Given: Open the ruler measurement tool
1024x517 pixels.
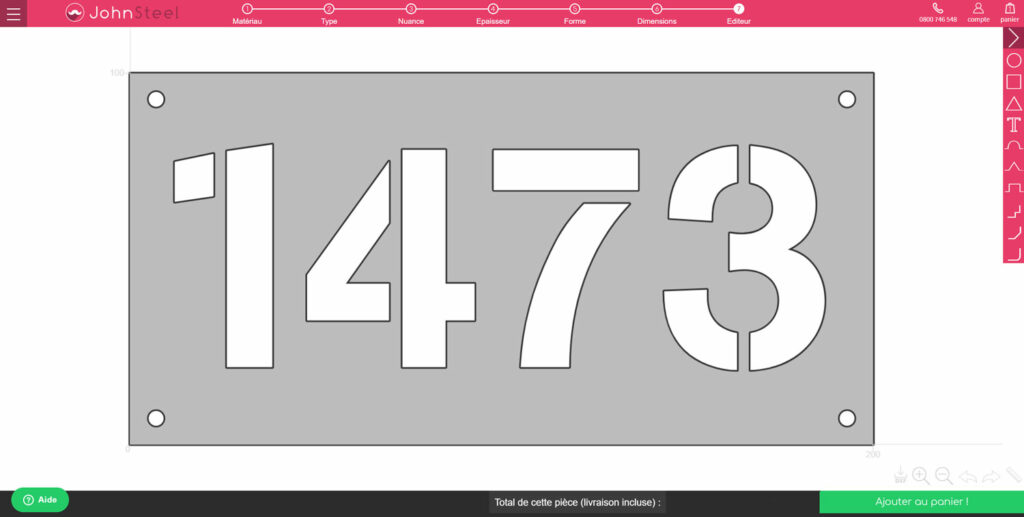Looking at the screenshot, I should (x=1013, y=475).
